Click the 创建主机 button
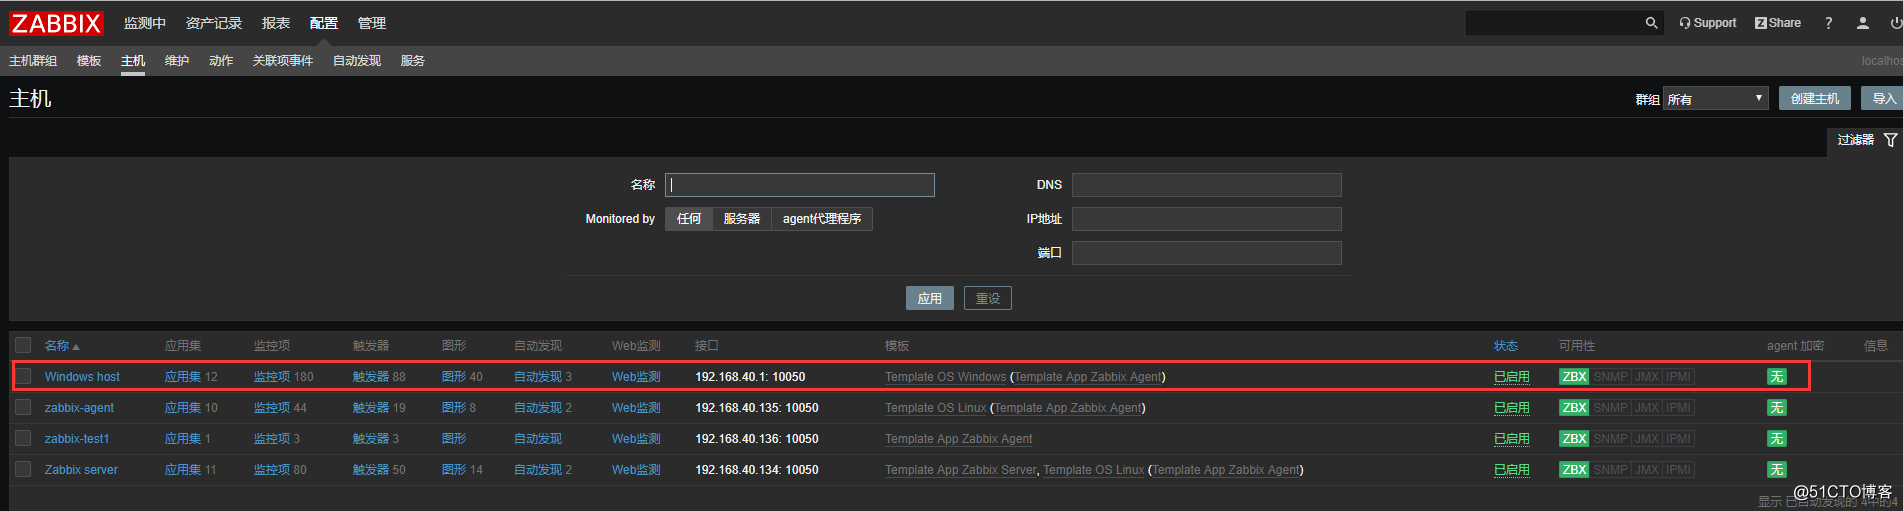 point(1815,99)
